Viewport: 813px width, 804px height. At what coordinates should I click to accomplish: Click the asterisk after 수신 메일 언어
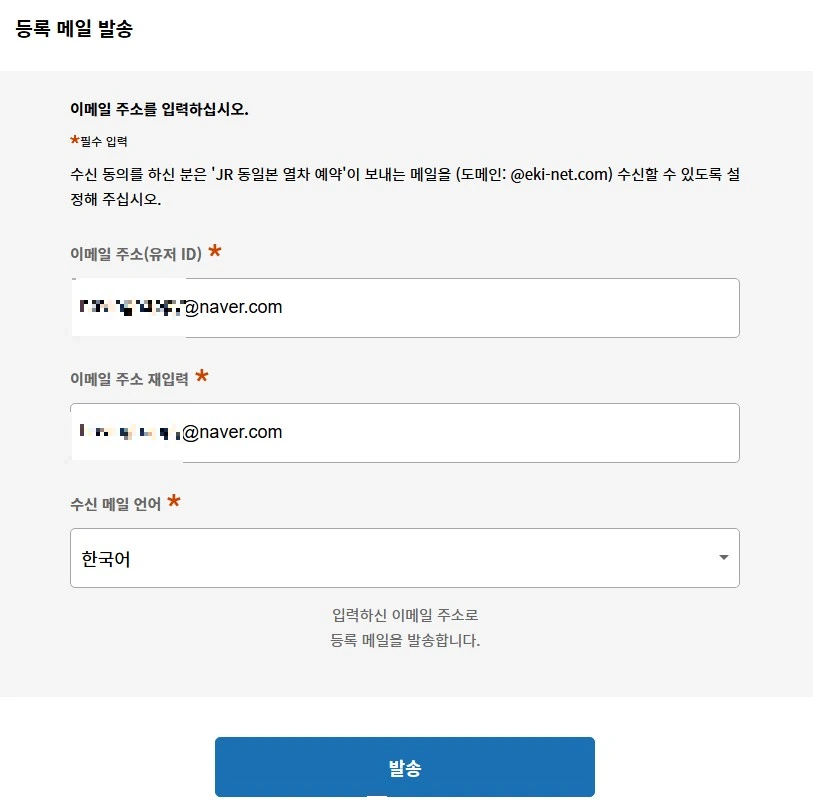tap(173, 502)
